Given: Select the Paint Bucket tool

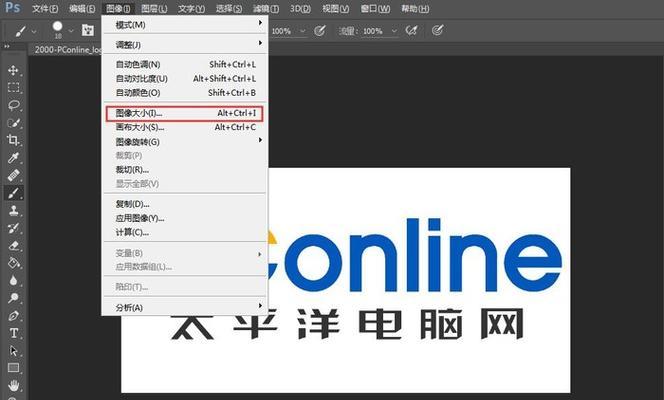Looking at the screenshot, I should click(13, 263).
